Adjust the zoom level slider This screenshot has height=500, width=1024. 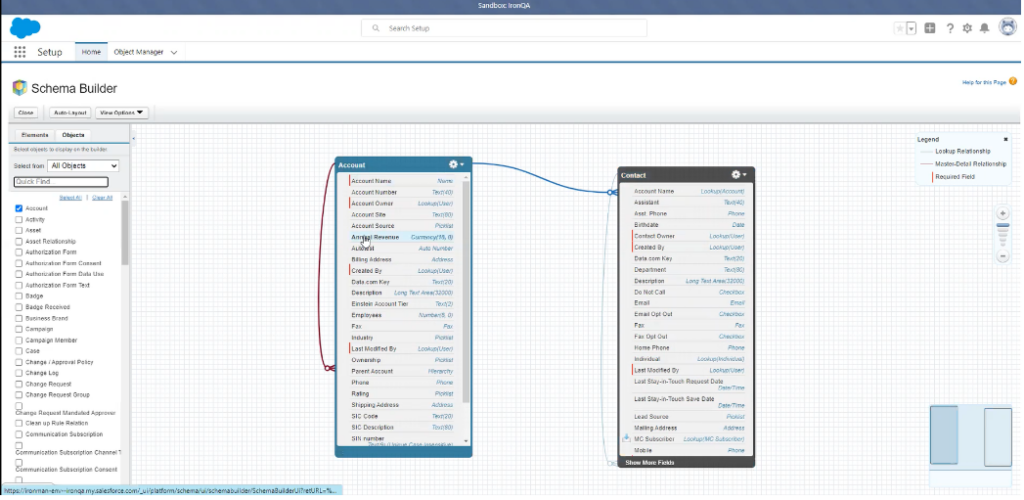coord(1002,235)
